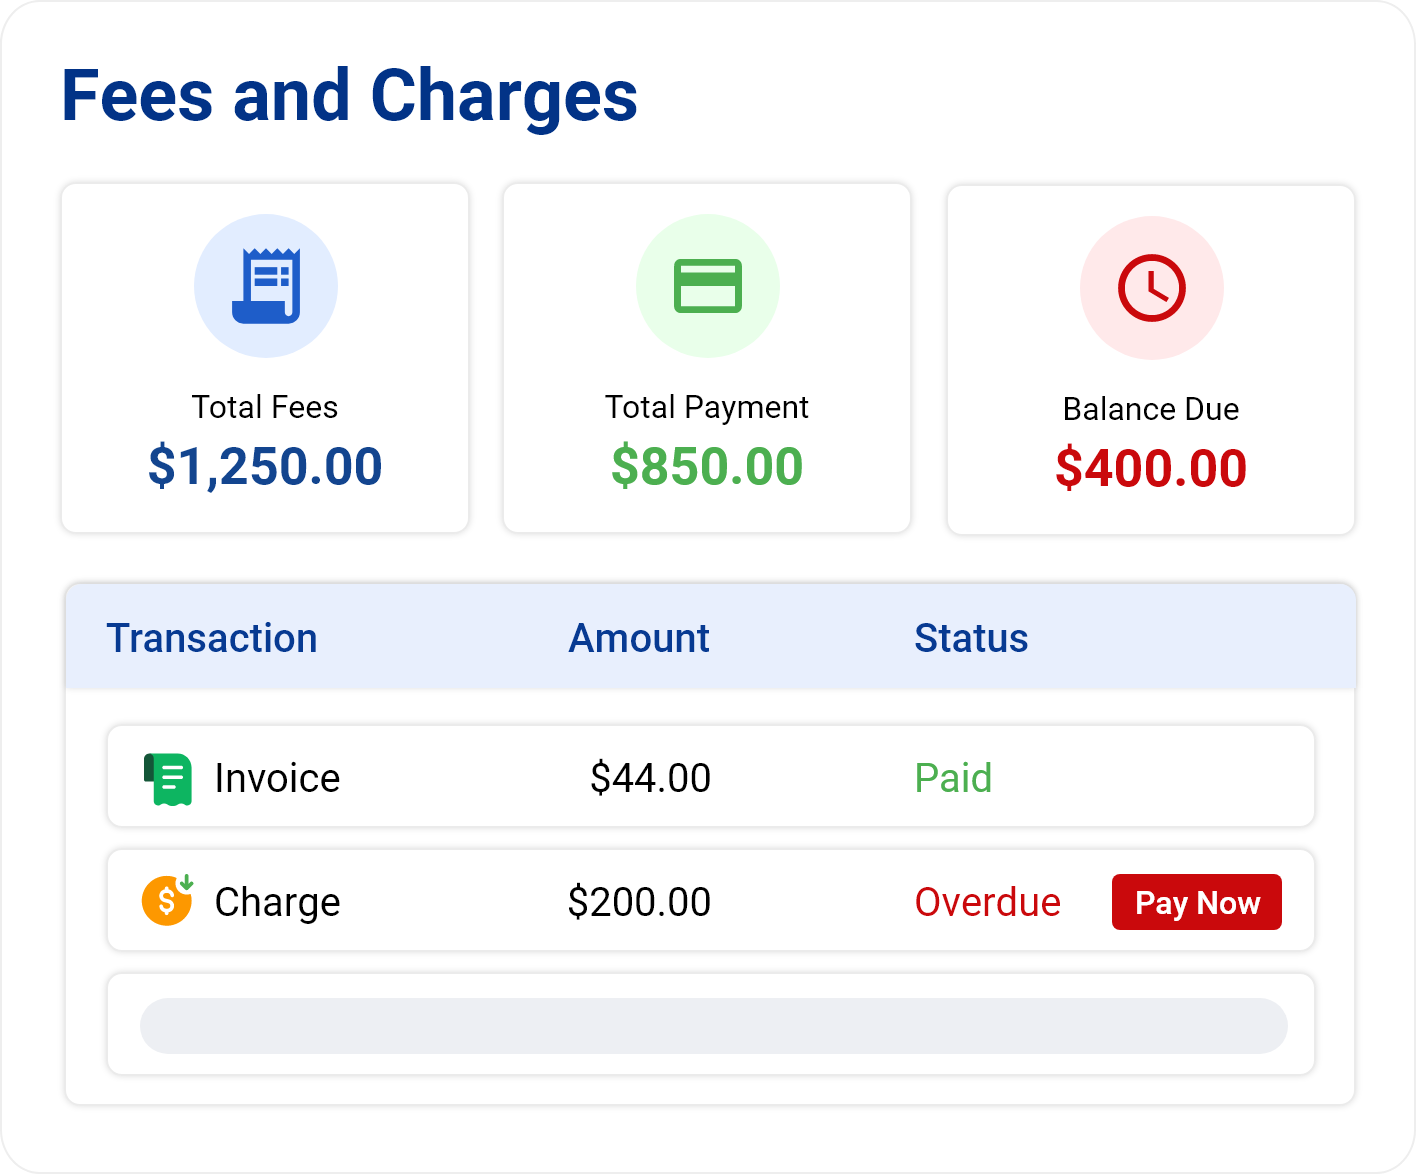1416x1174 pixels.
Task: Select the Charge transaction row
Action: click(711, 900)
